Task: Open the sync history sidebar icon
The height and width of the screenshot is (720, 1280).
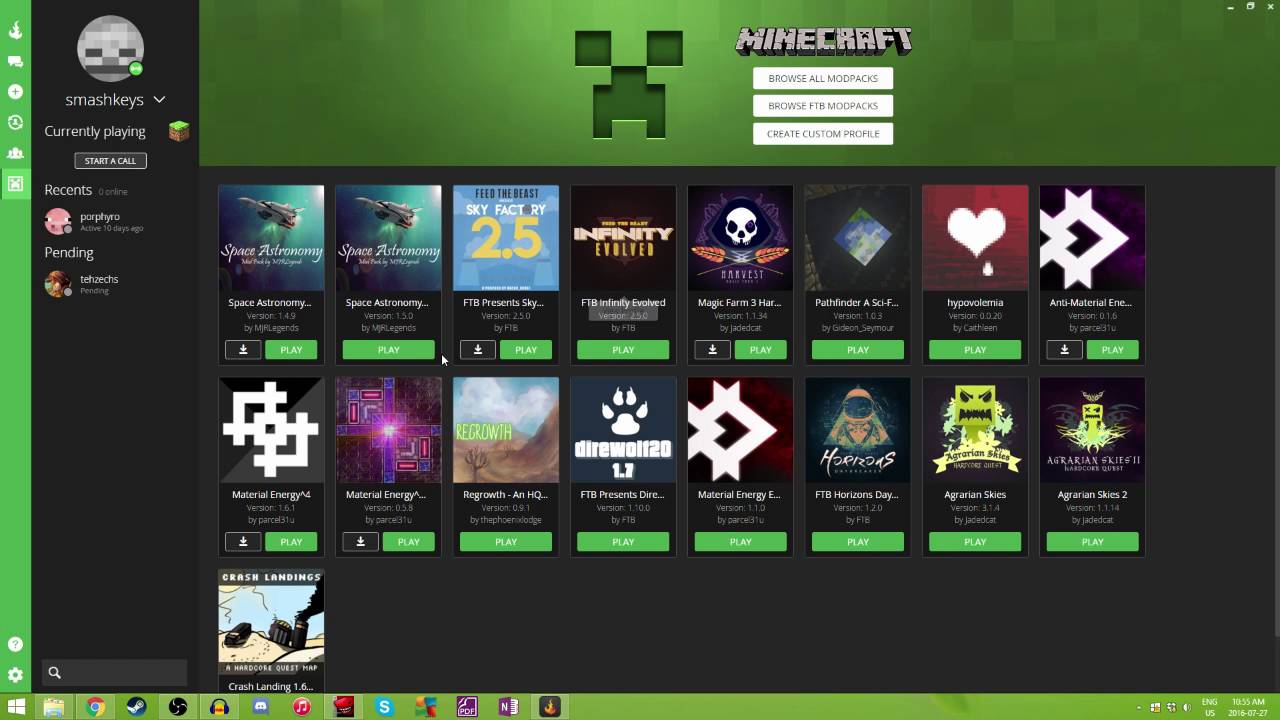Action: [15, 123]
